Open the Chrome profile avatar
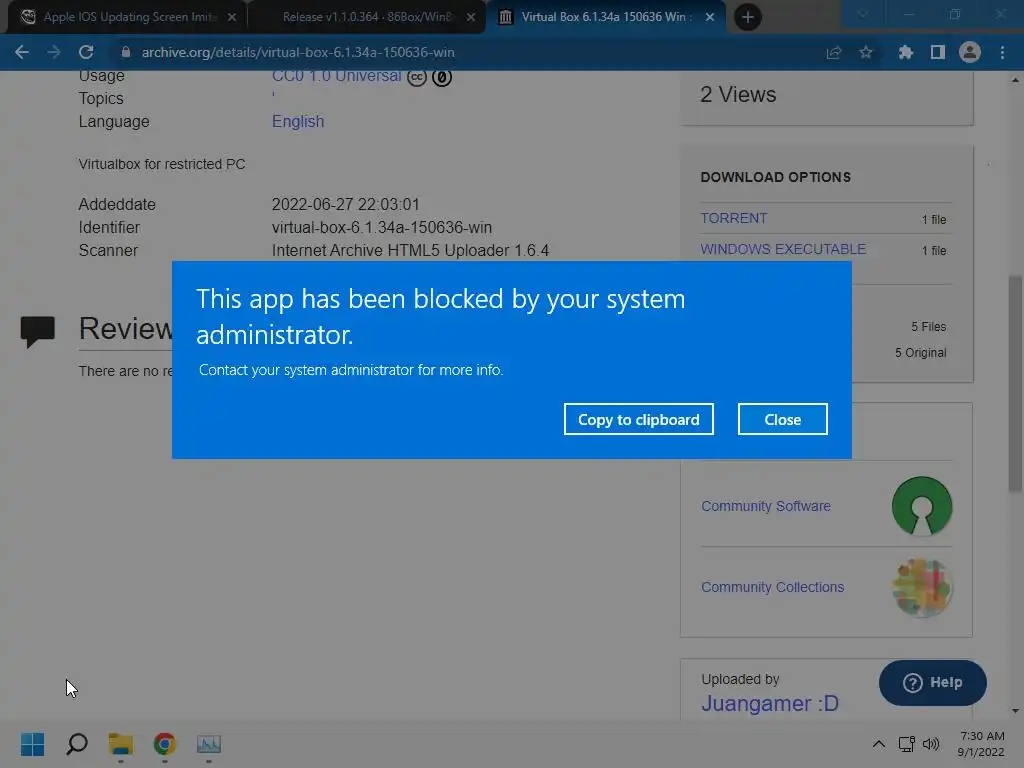1024x768 pixels. [x=970, y=52]
